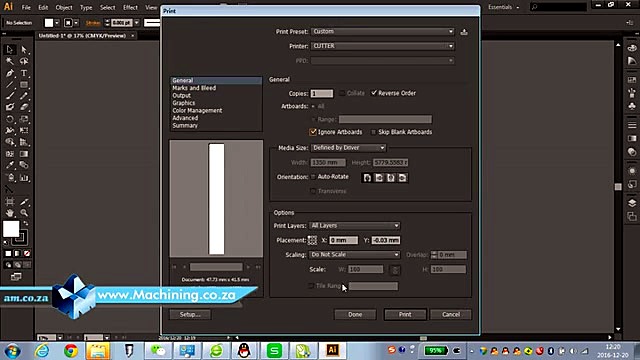640x360 pixels.
Task: Open the Artboards panel icon
Action: (x=632, y=216)
